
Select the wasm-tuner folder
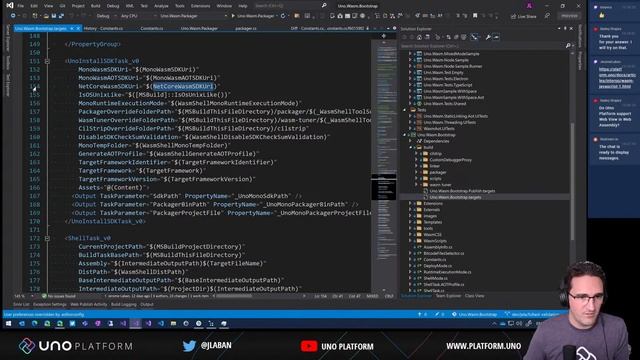[x=440, y=185]
